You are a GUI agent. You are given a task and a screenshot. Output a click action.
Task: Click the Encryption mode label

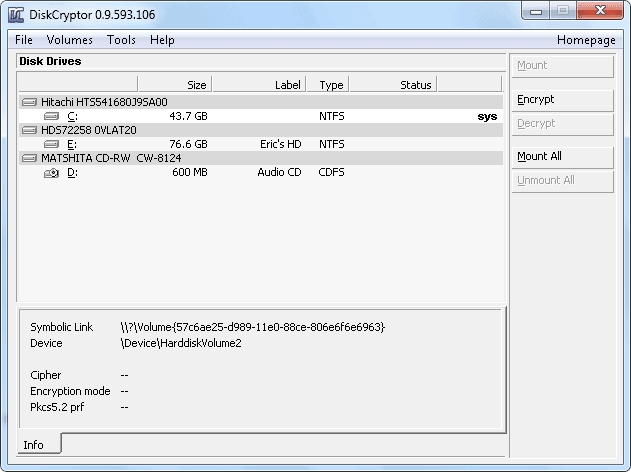[70, 392]
